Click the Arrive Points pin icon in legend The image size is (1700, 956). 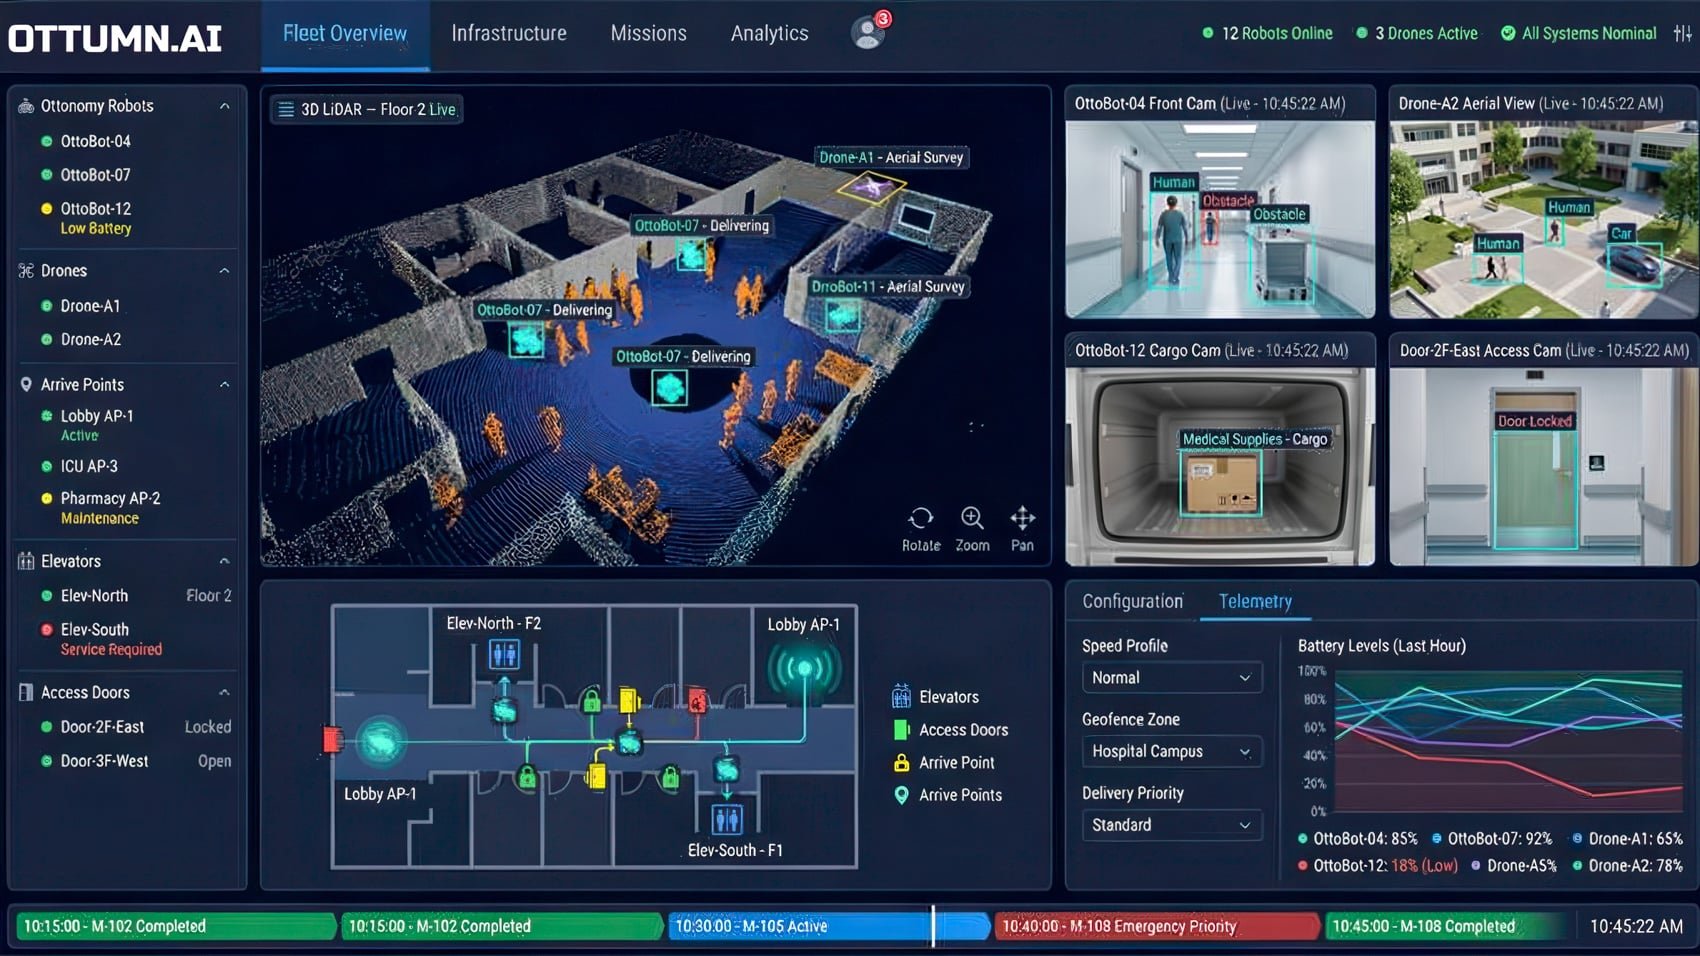899,794
